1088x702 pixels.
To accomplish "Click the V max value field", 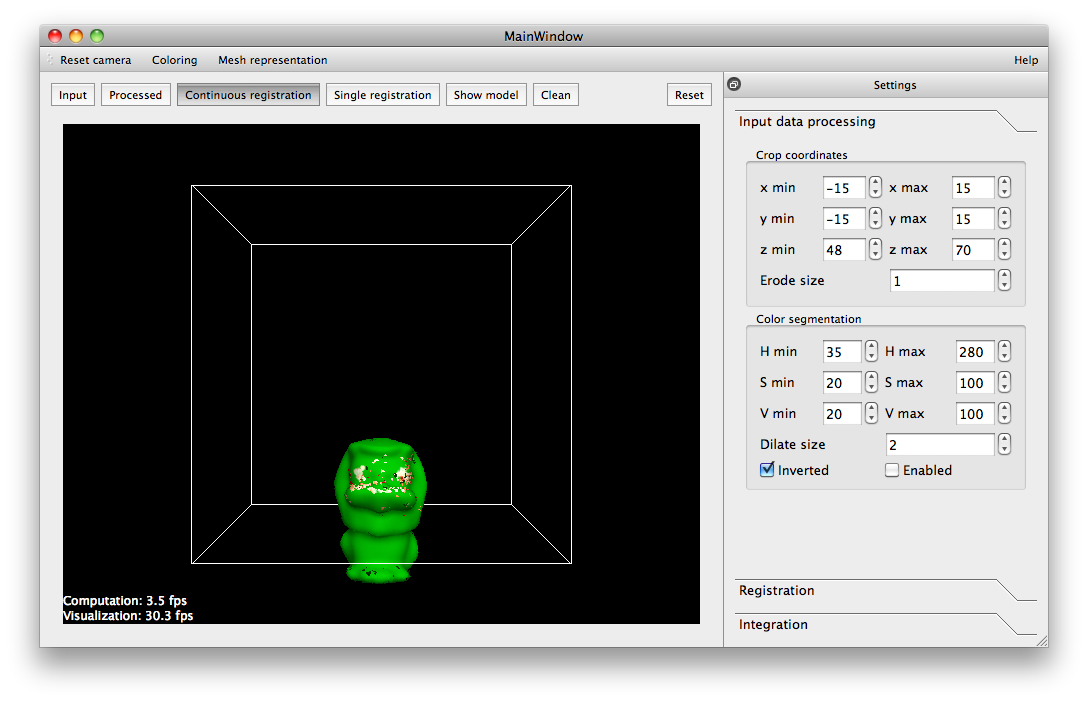I will tap(975, 414).
